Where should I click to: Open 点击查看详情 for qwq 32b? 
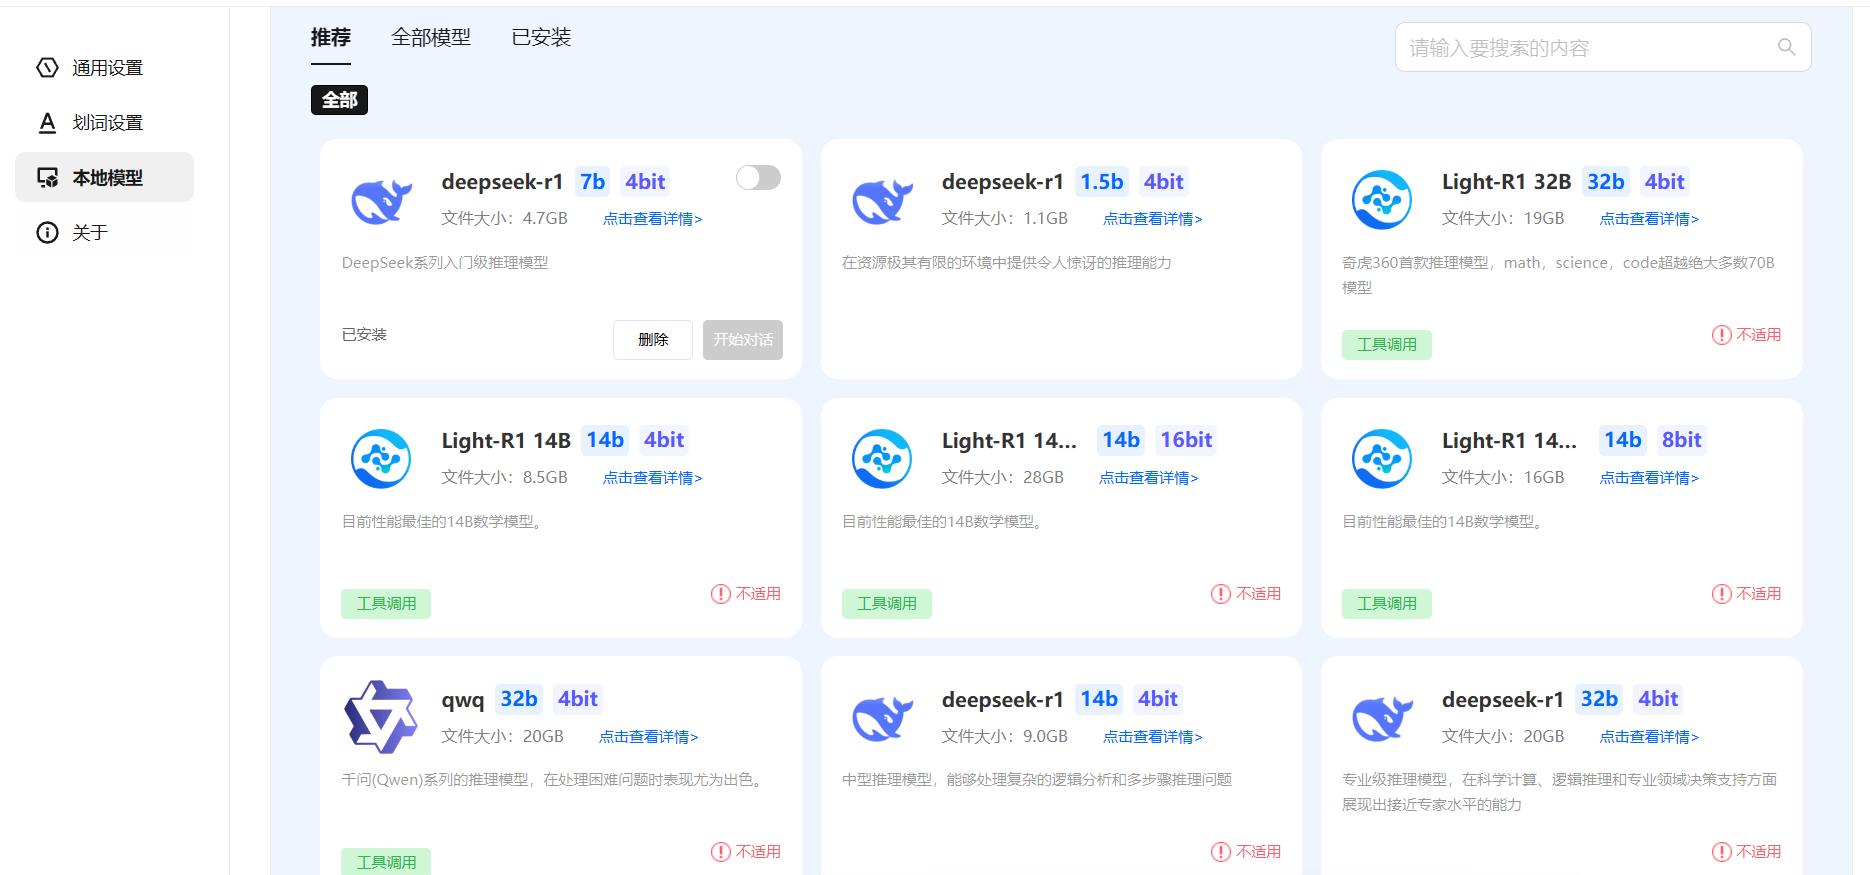tap(649, 737)
